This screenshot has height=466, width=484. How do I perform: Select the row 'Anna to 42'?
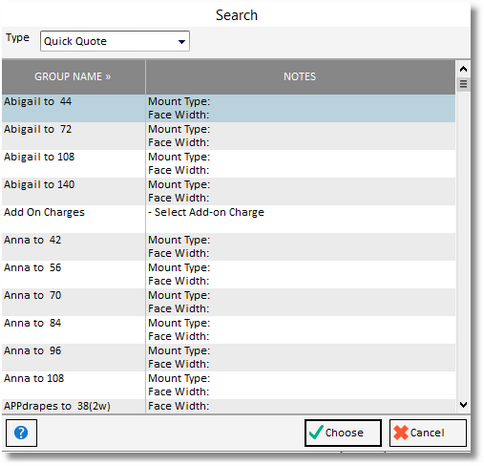[x=228, y=247]
